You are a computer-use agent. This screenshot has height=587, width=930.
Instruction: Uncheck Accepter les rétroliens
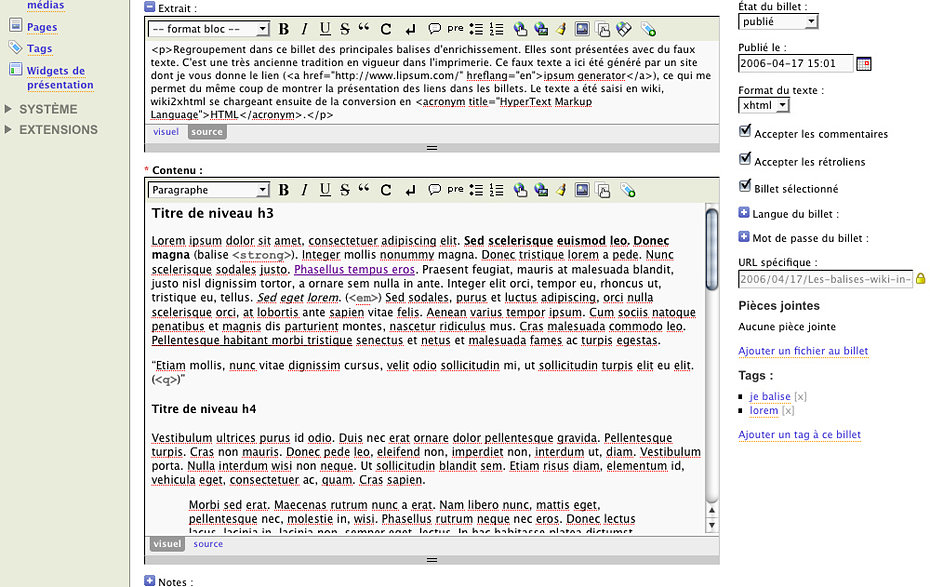(x=744, y=159)
